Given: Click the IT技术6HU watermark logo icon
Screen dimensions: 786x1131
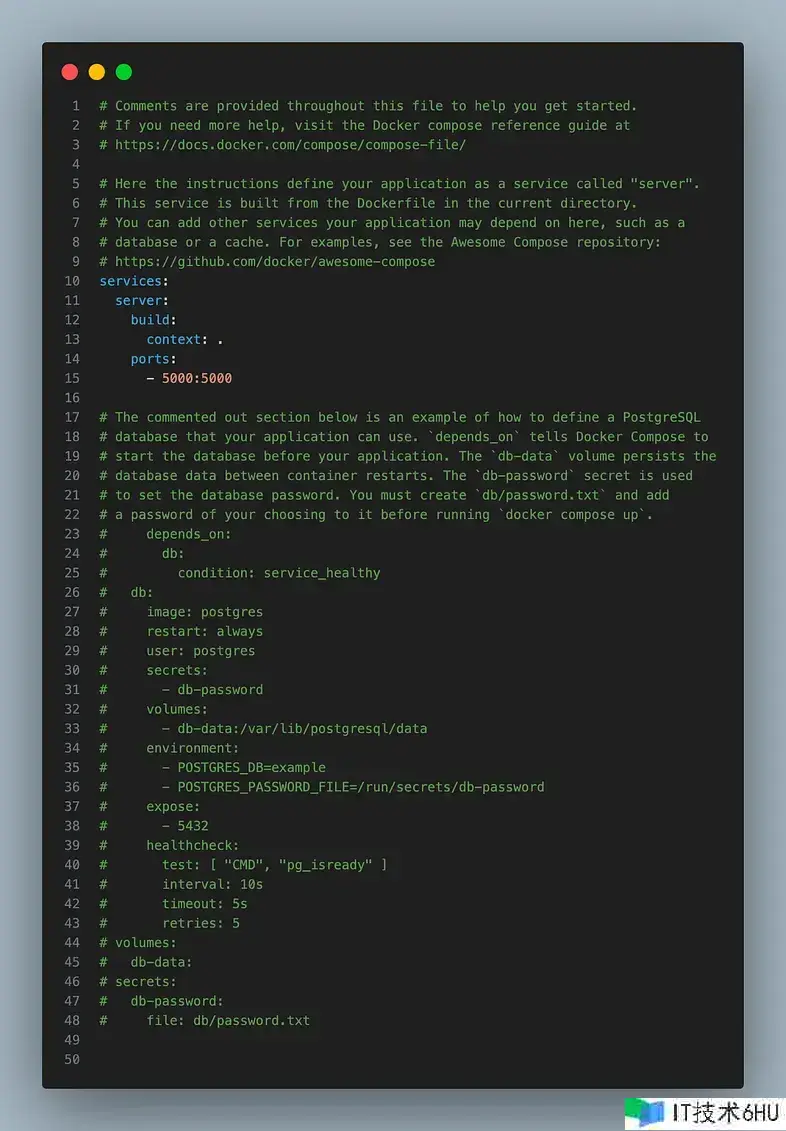Looking at the screenshot, I should (645, 1112).
